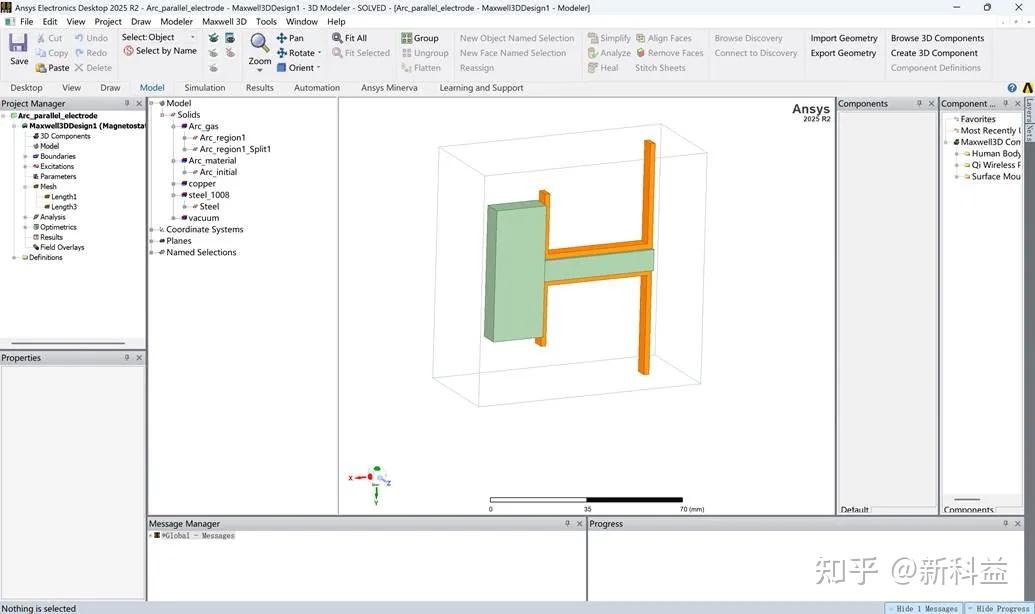Close the Message Manager panel
Viewport: 1035px width, 614px height.
[580, 524]
